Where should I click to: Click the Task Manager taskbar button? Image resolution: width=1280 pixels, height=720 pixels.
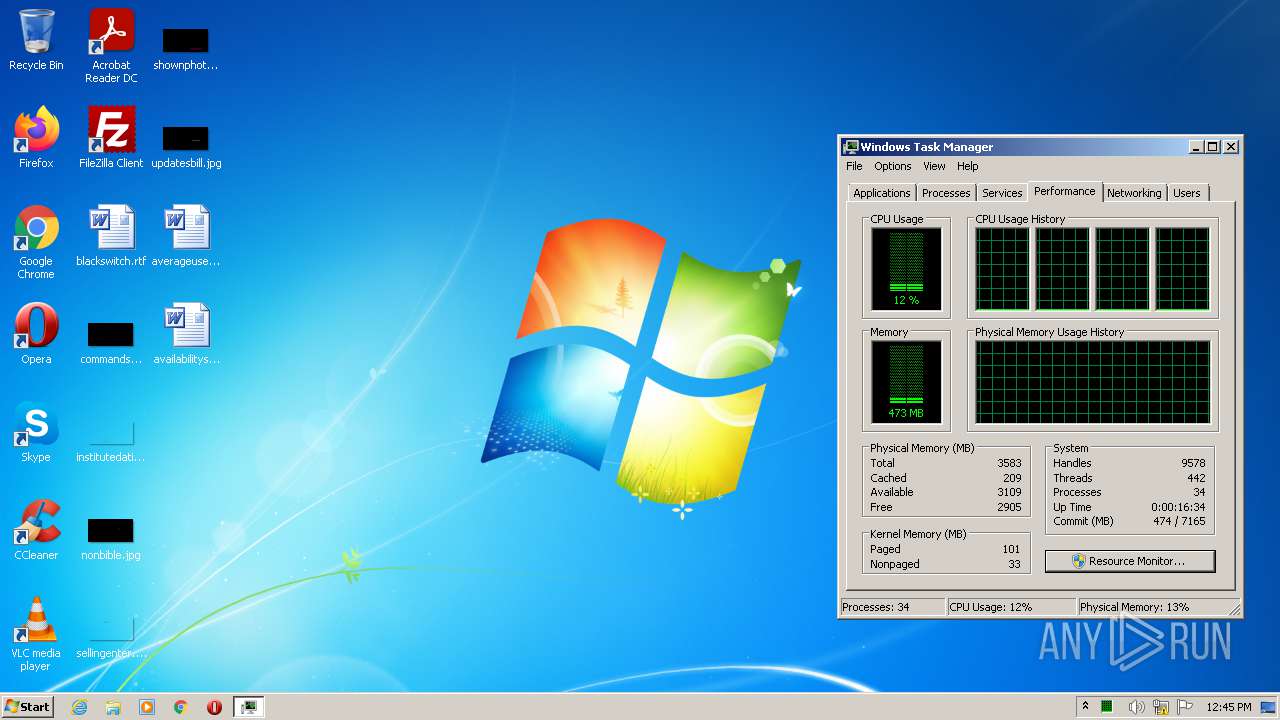pos(248,707)
